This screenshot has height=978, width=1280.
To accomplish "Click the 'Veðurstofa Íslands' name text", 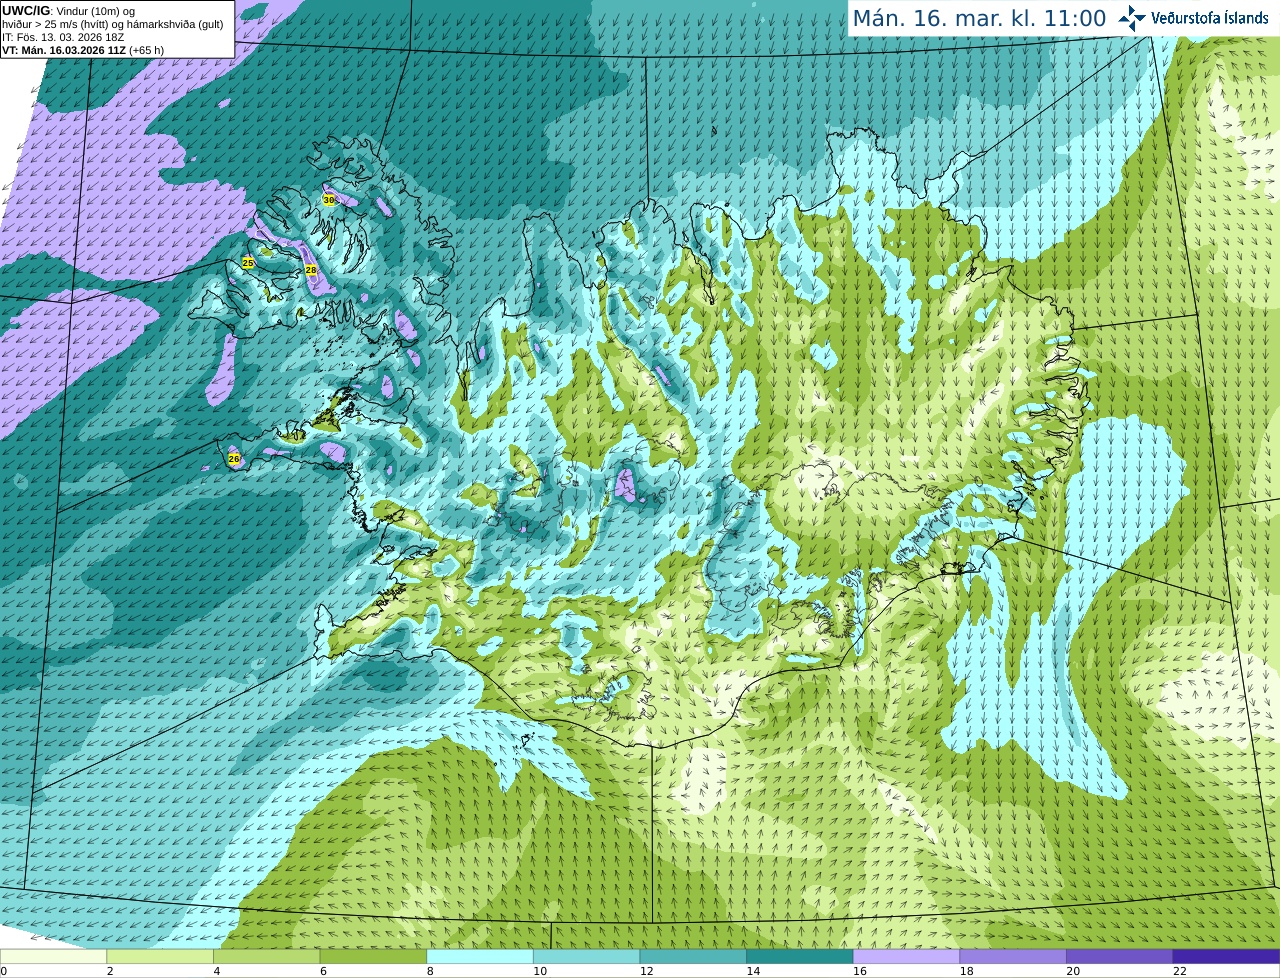I will pos(1210,18).
